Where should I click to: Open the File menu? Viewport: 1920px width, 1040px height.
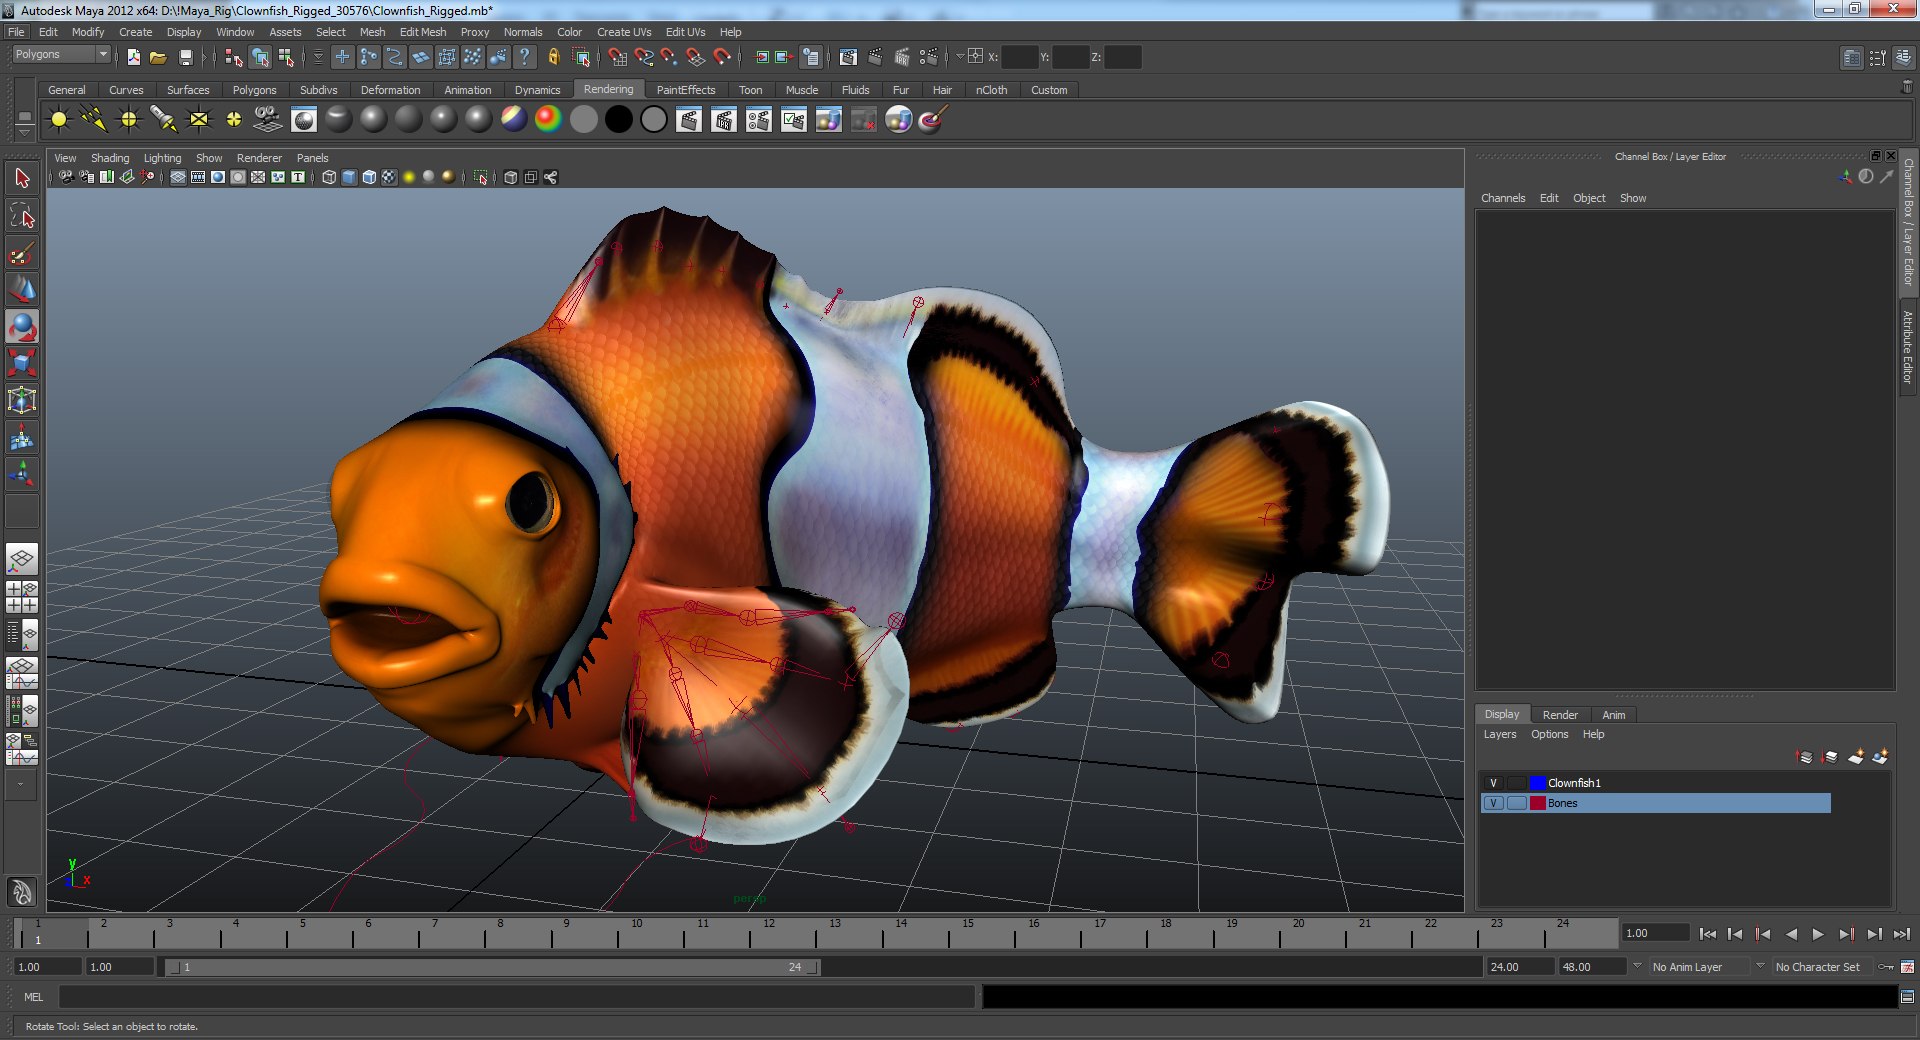[x=16, y=32]
